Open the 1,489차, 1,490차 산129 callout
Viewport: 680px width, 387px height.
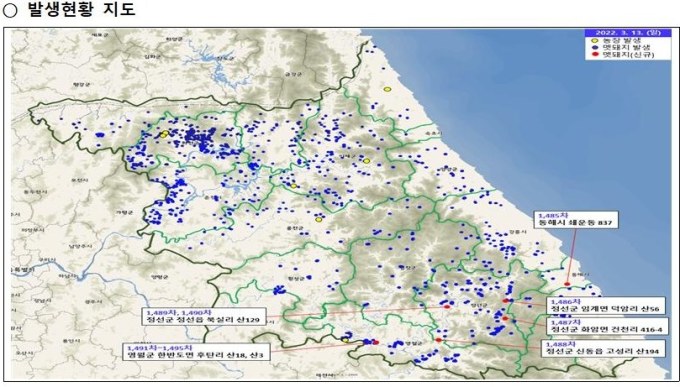[203, 316]
